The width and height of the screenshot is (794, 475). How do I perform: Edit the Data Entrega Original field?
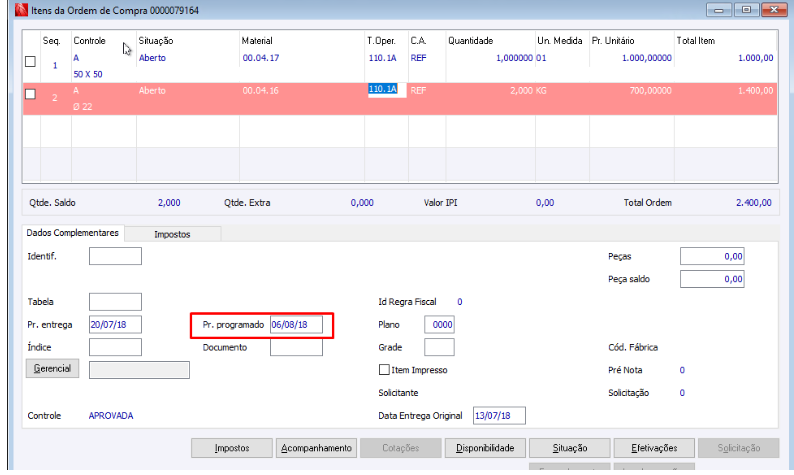click(499, 416)
